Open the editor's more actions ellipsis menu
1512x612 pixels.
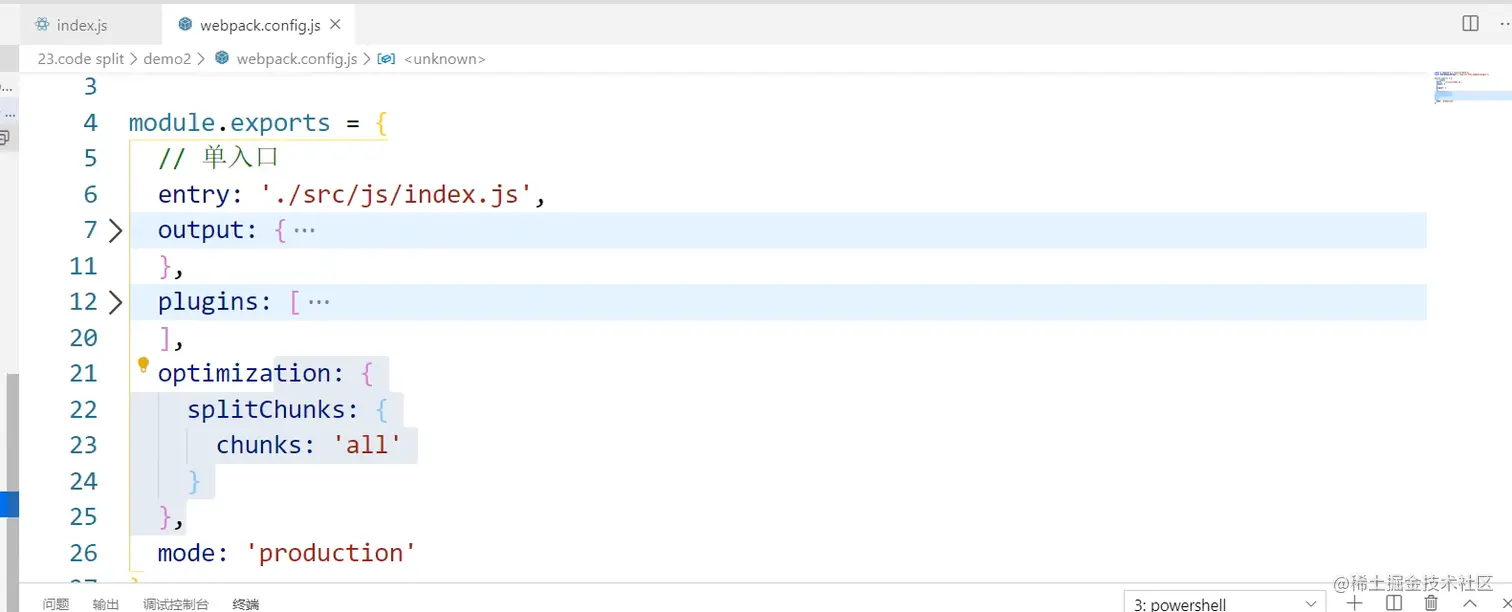1503,23
